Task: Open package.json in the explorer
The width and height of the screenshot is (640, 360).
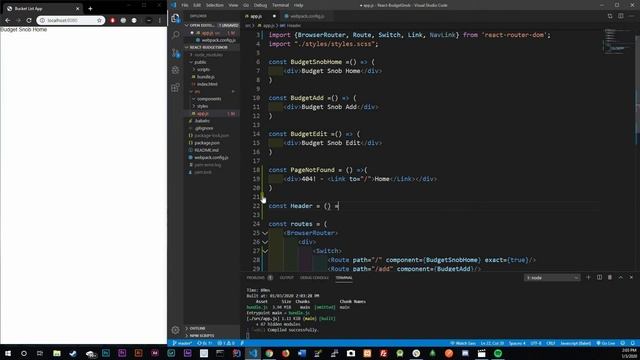Action: 207,143
